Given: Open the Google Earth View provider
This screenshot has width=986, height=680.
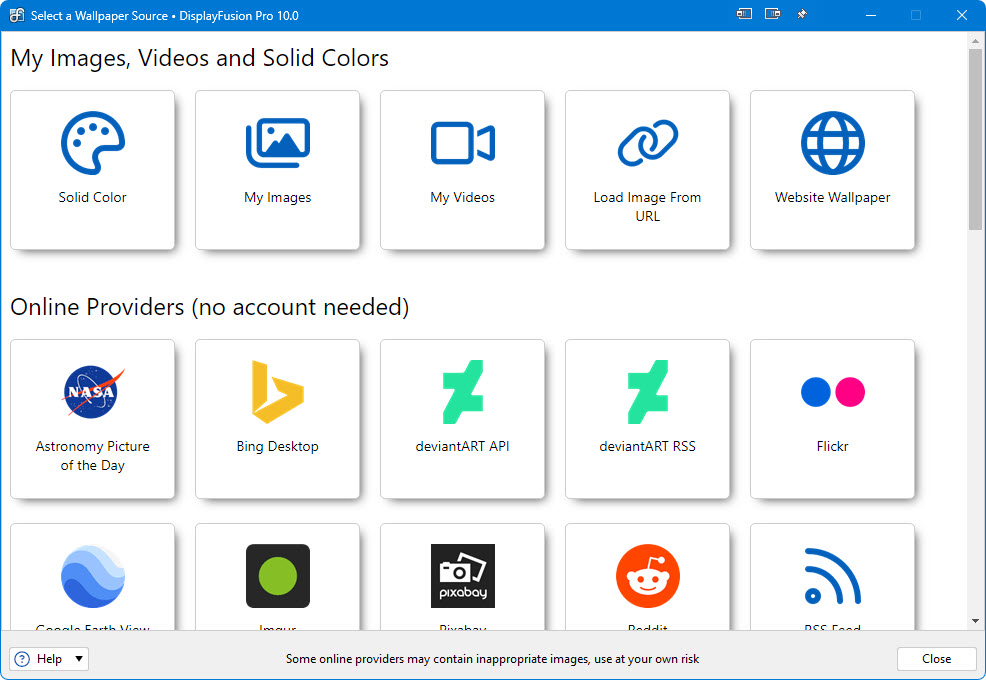Looking at the screenshot, I should 92,577.
